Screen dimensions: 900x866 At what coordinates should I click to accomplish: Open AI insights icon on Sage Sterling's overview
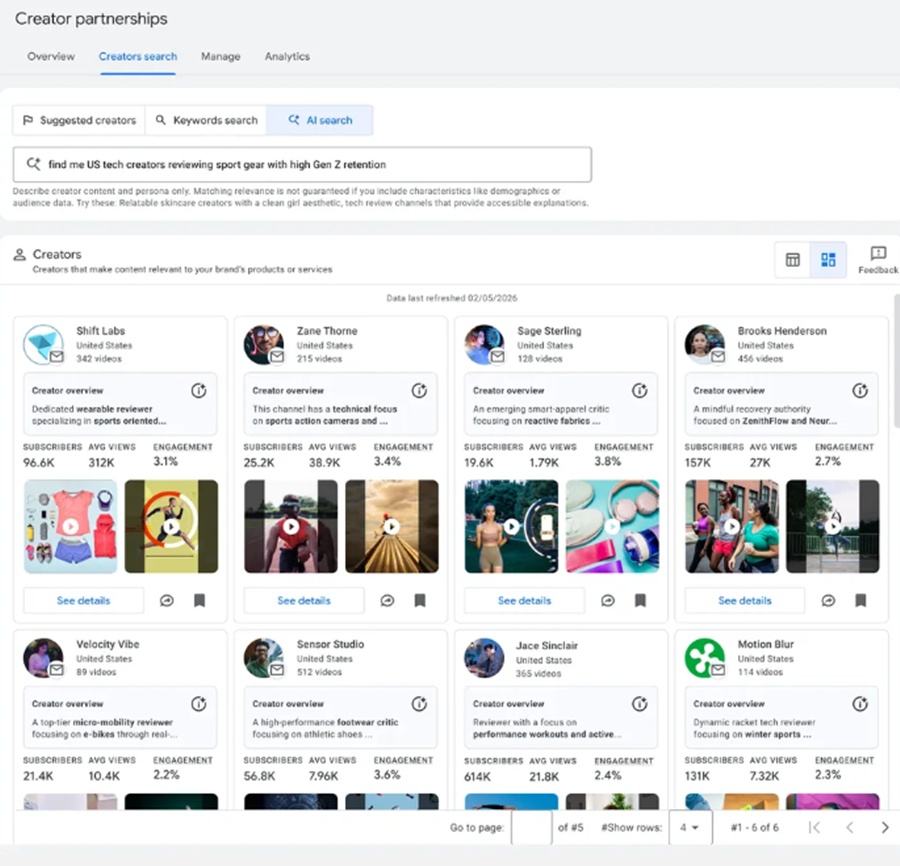click(x=639, y=391)
